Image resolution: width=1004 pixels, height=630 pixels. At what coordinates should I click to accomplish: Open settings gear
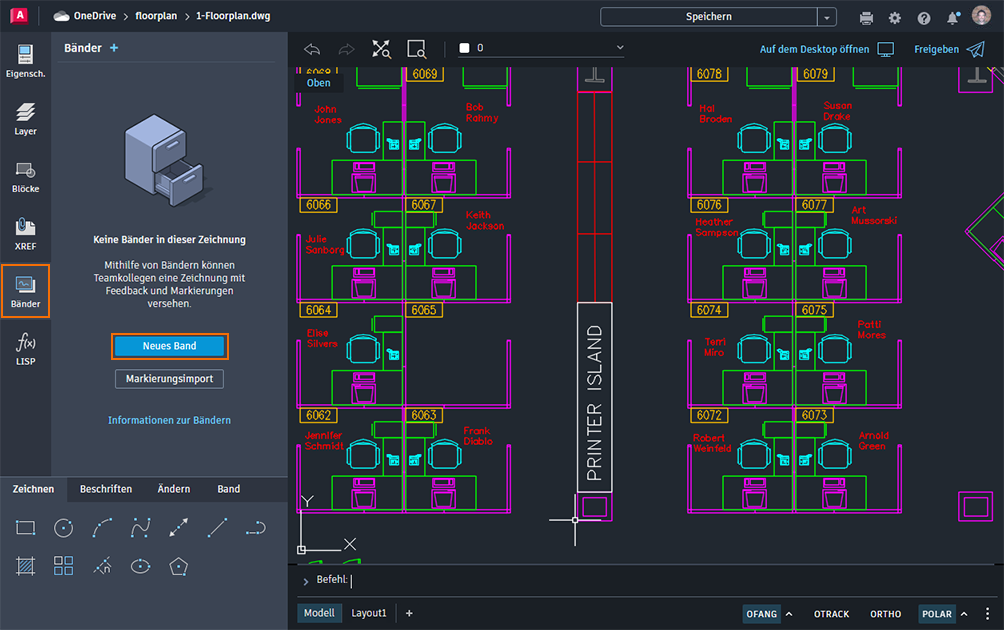tap(895, 18)
